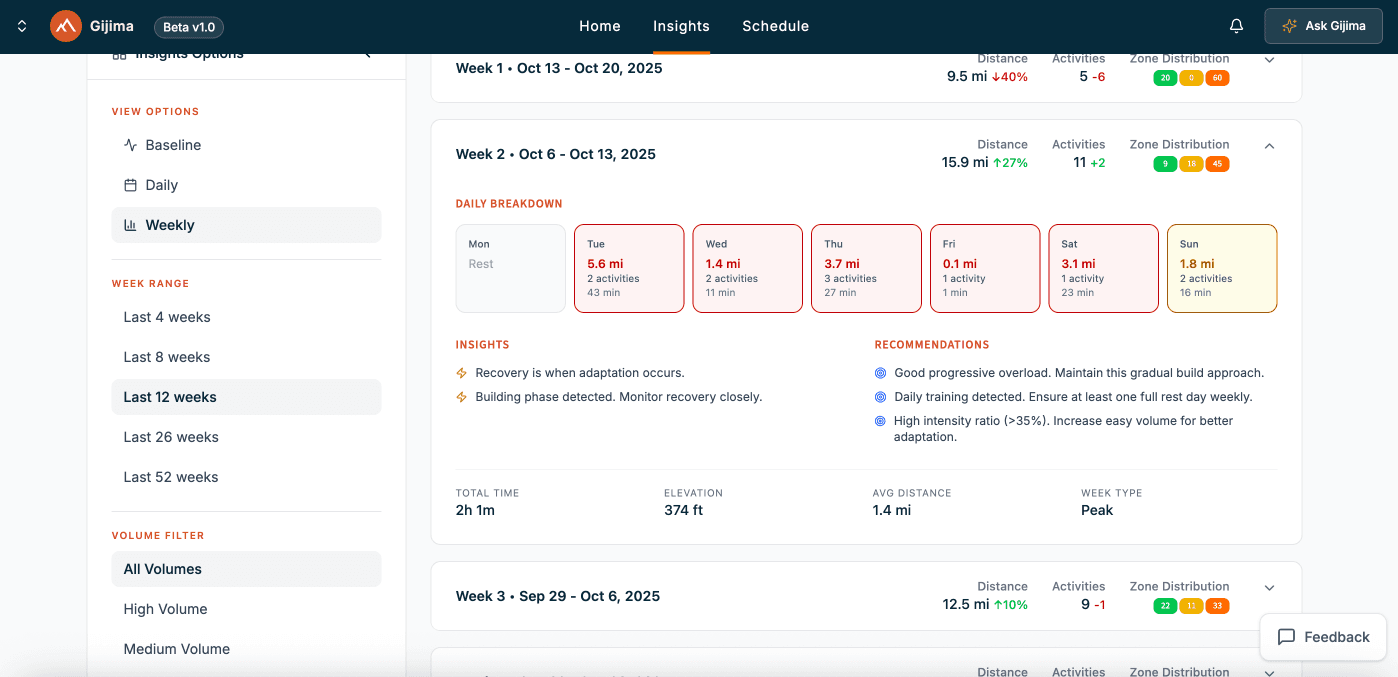Click the workspace switcher arrows icon
1398x677 pixels.
click(22, 26)
